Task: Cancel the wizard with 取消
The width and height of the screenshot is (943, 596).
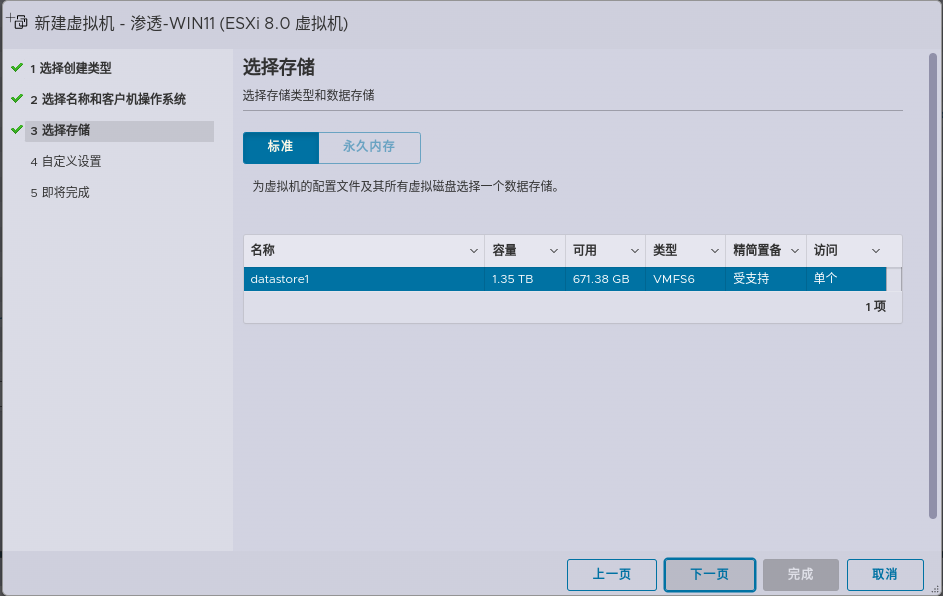Action: click(885, 574)
